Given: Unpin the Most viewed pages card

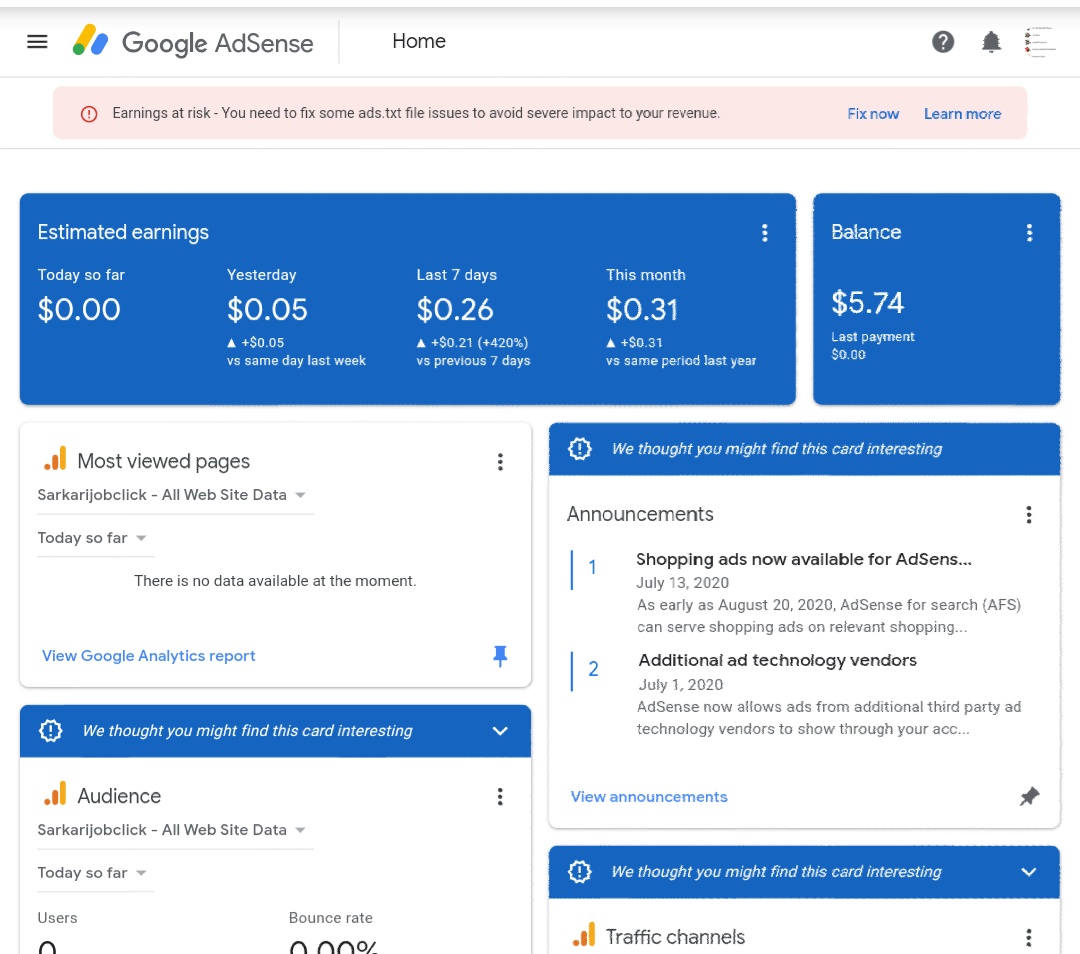Looking at the screenshot, I should tap(500, 656).
